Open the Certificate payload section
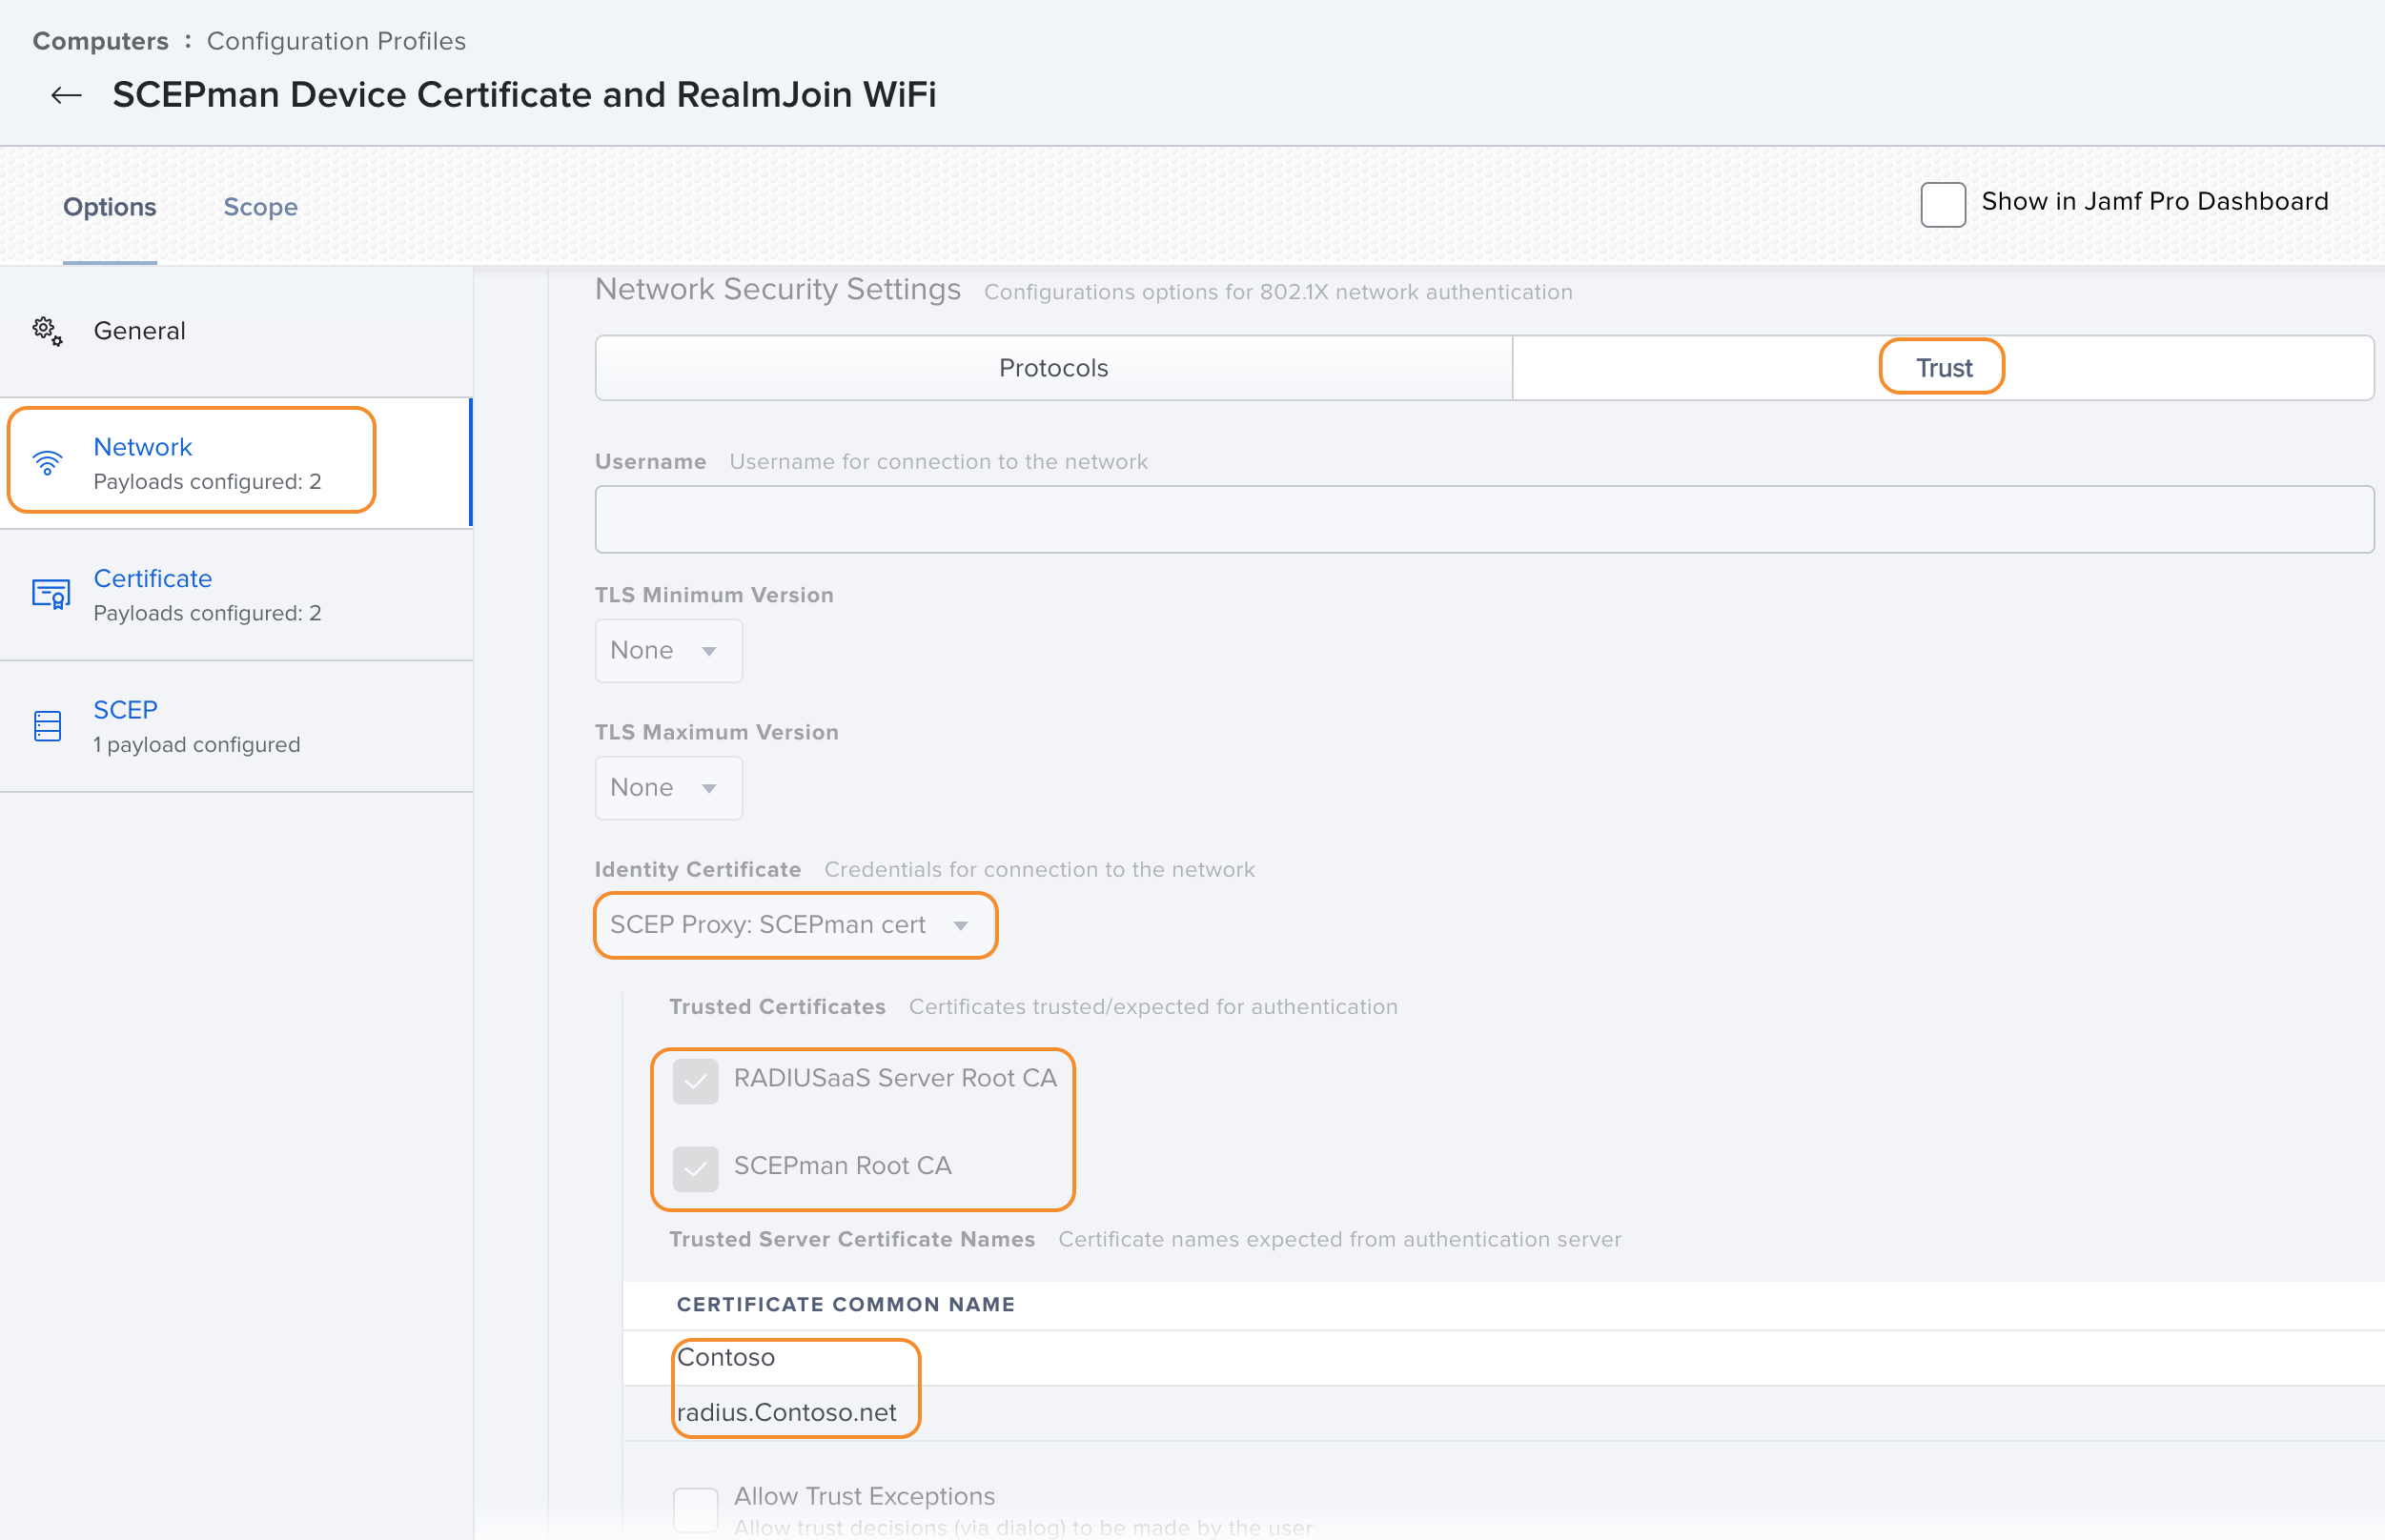 (x=152, y=579)
